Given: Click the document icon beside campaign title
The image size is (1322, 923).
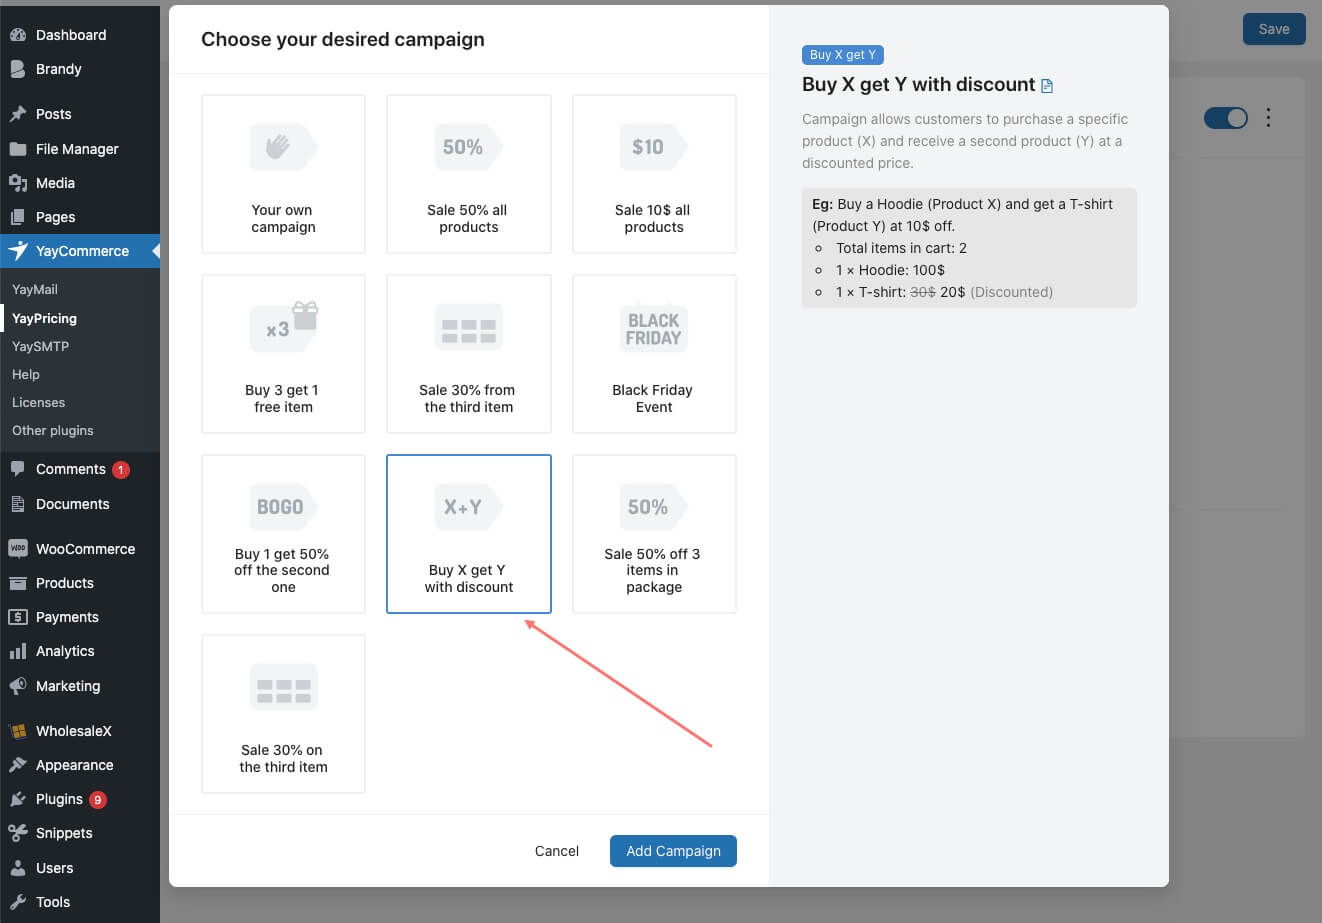Looking at the screenshot, I should [x=1047, y=86].
